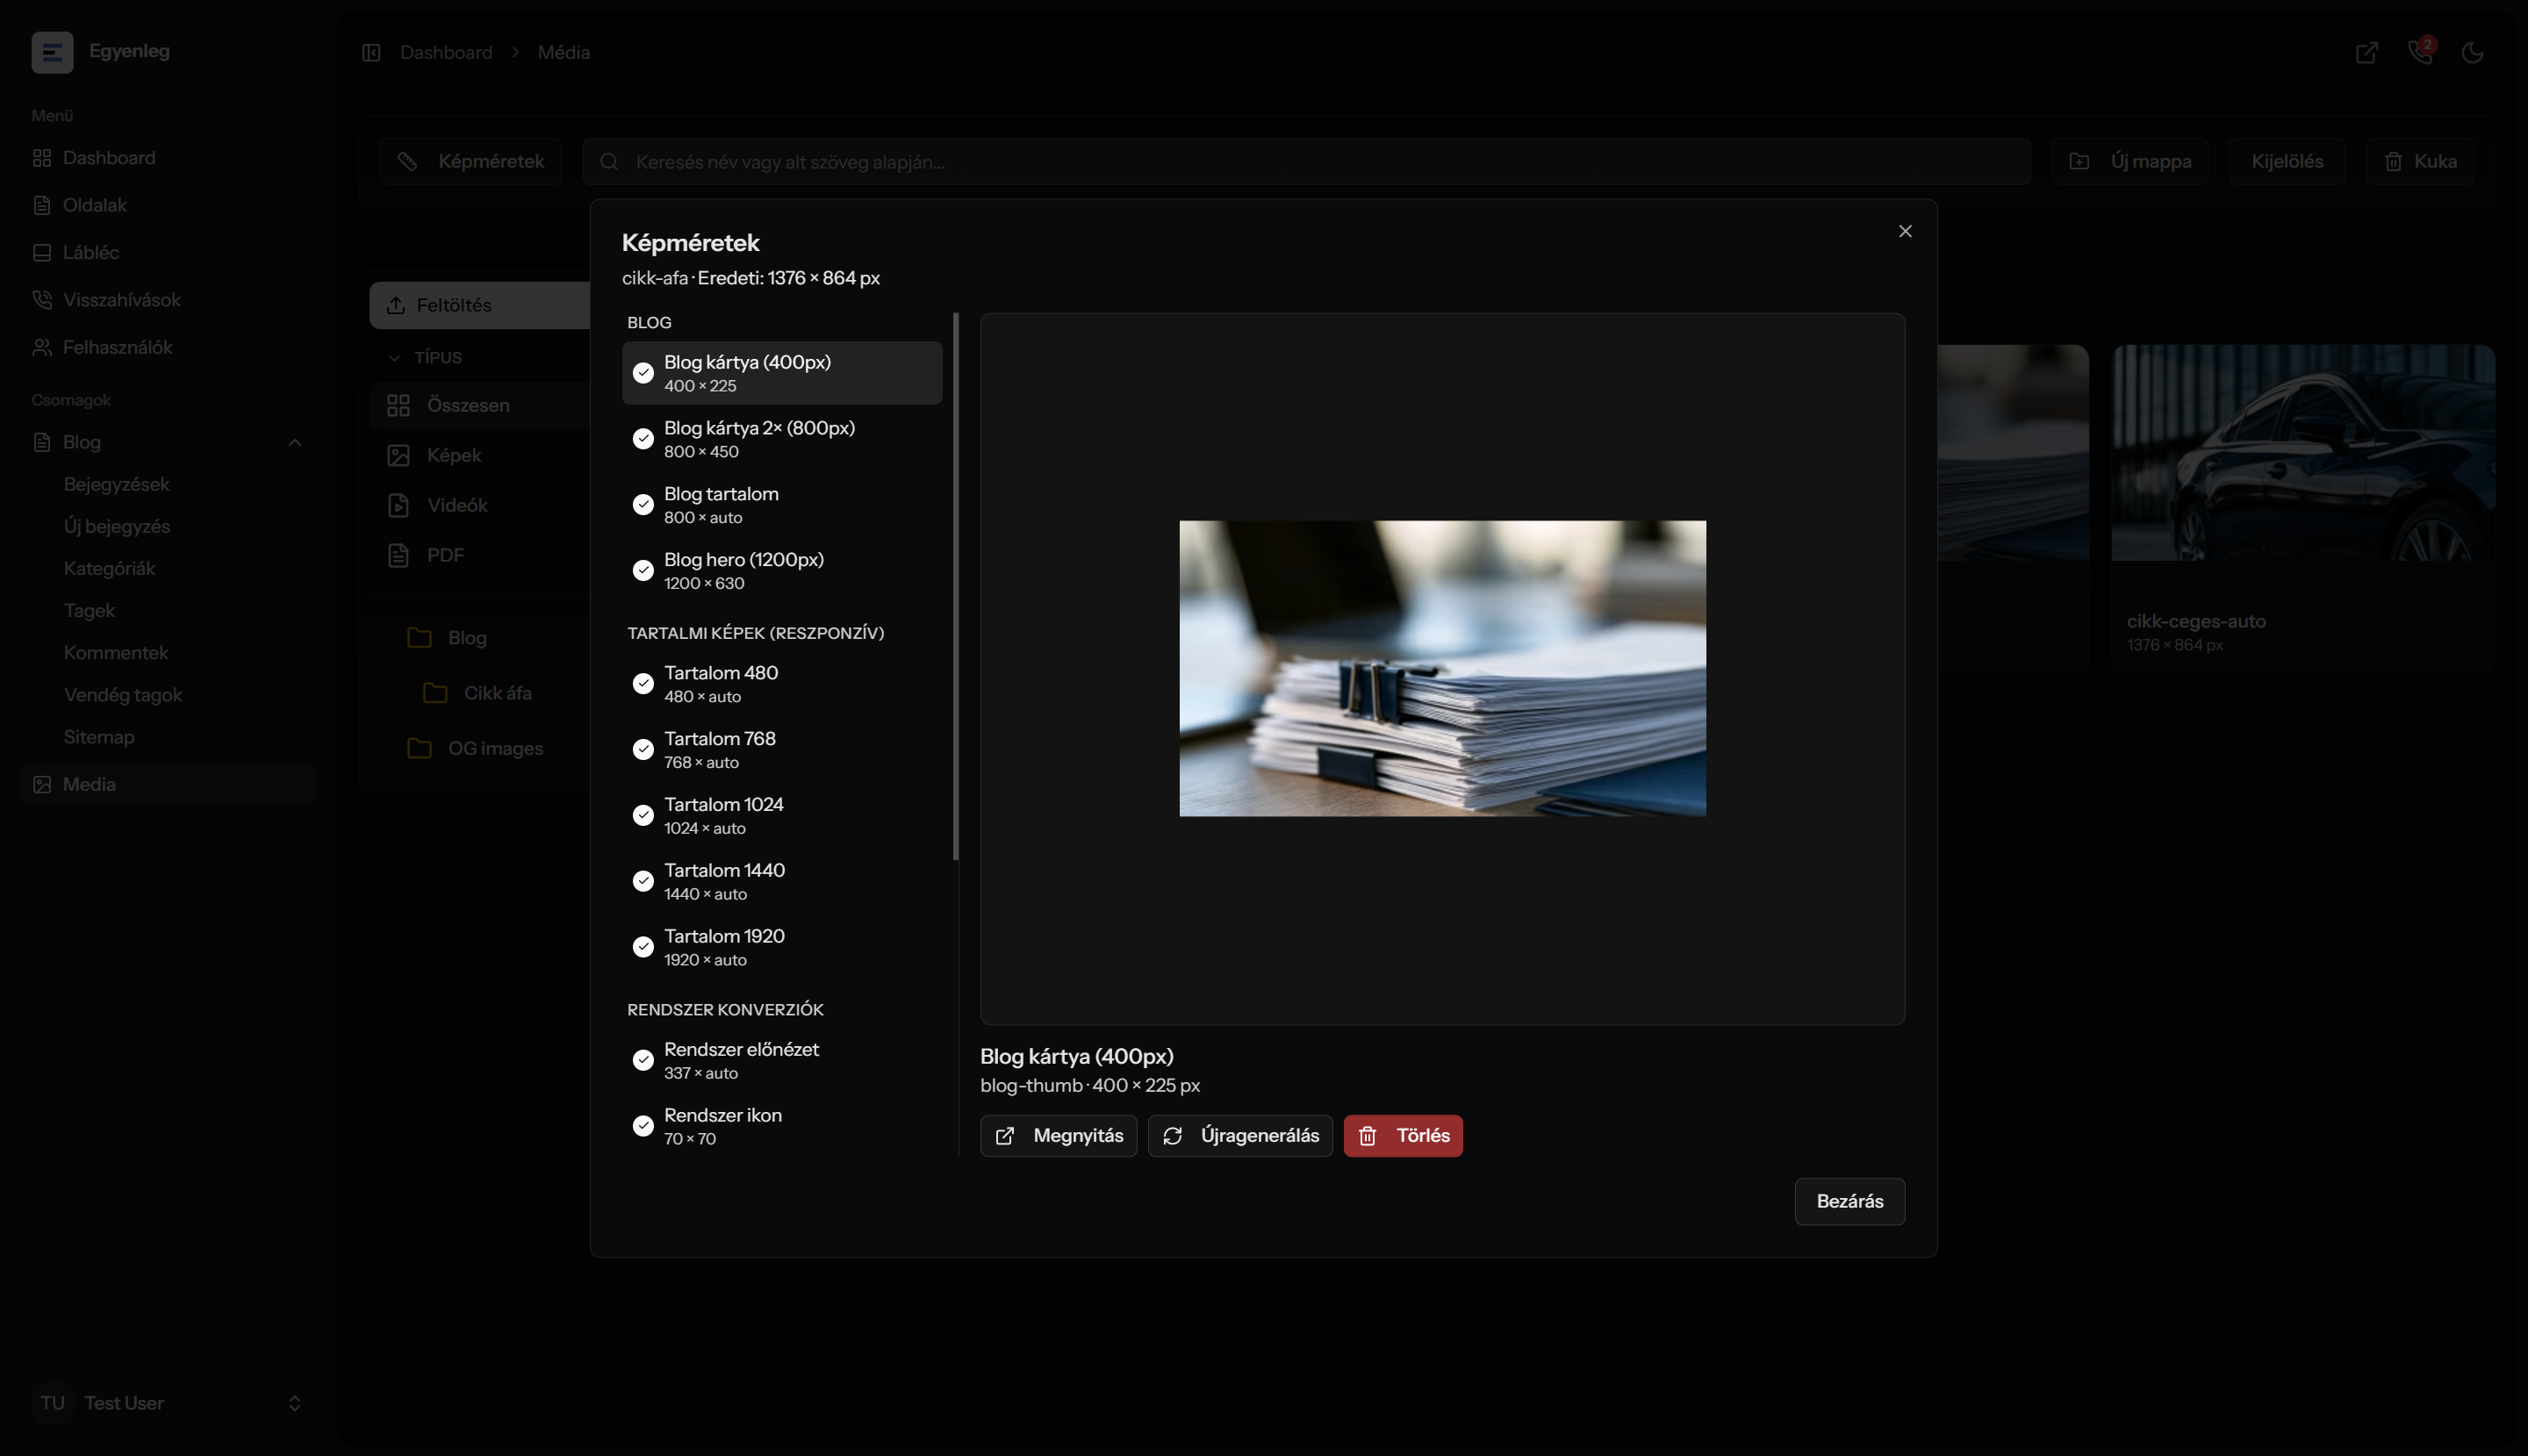This screenshot has width=2528, height=1456.
Task: Open the Dashboard sidebar menu item
Action: pyautogui.click(x=168, y=158)
